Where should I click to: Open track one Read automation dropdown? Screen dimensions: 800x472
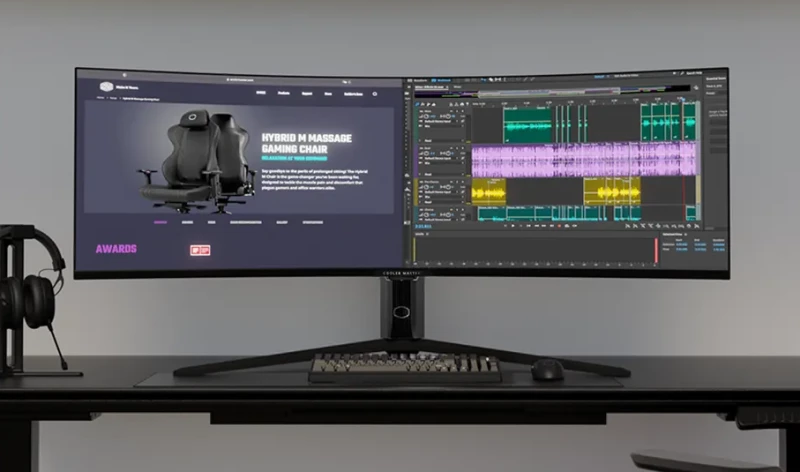(x=443, y=140)
